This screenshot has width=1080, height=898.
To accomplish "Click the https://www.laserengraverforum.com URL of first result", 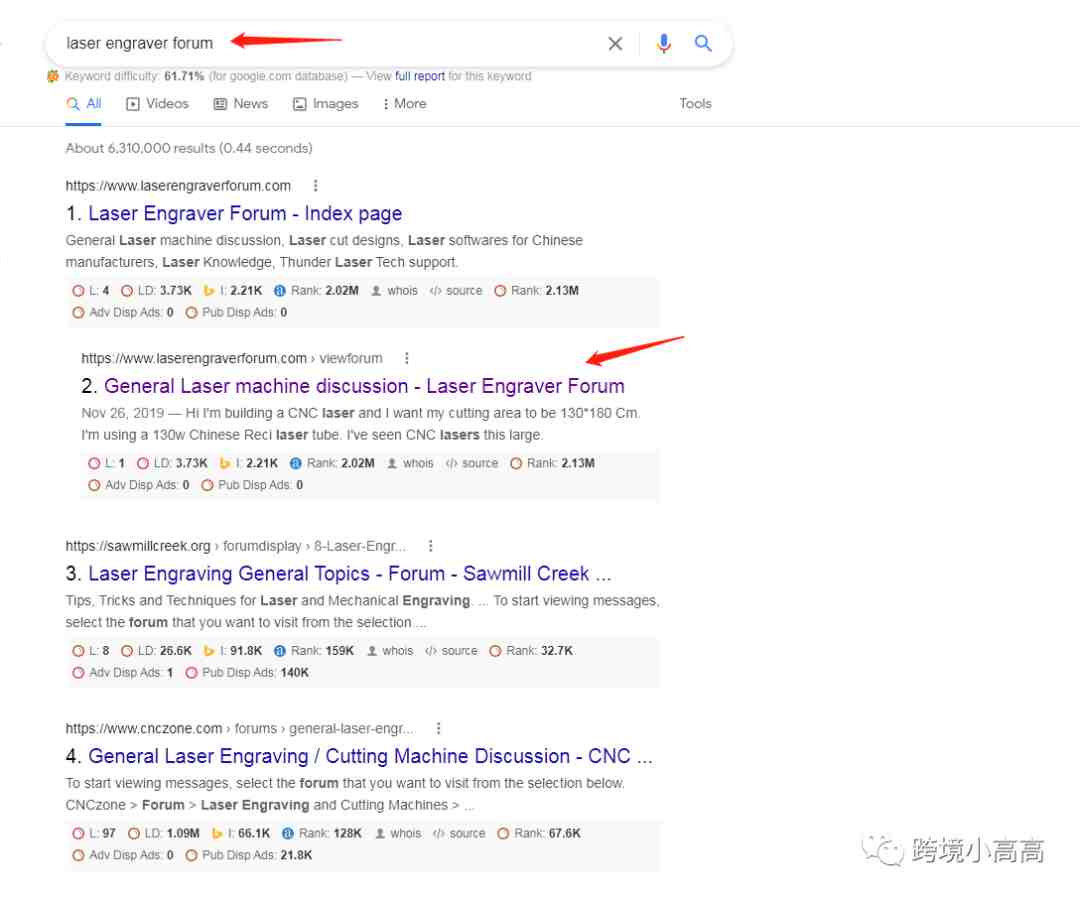I will 178,186.
